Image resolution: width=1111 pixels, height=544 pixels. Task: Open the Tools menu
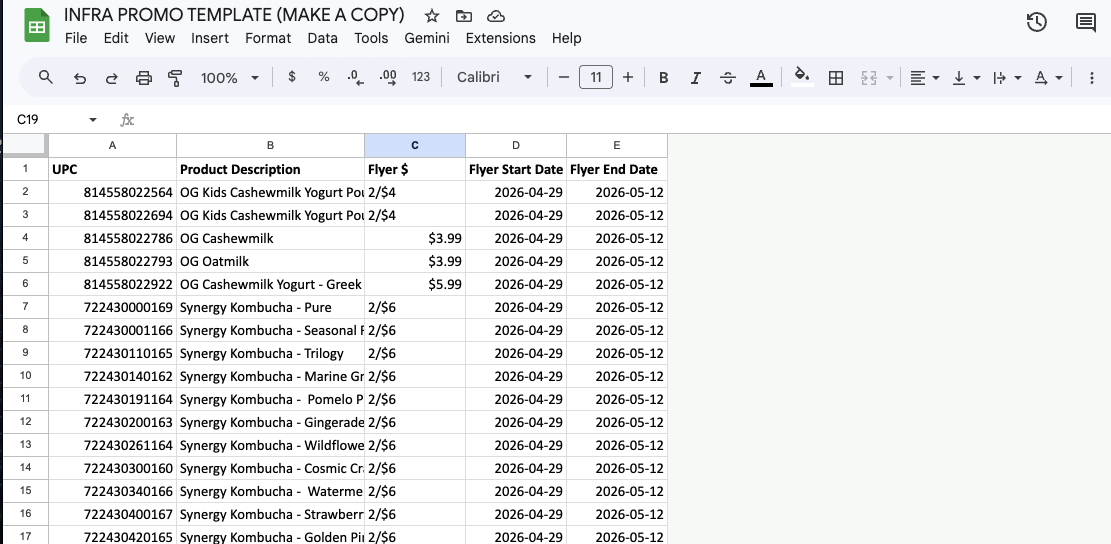371,38
